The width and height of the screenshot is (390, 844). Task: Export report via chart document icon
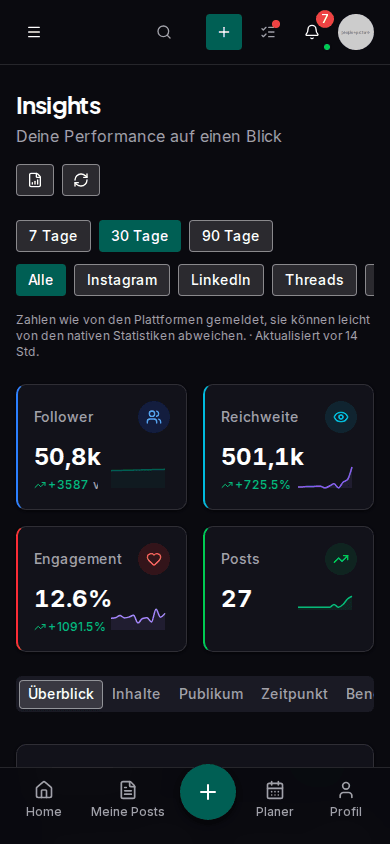pyautogui.click(x=35, y=180)
